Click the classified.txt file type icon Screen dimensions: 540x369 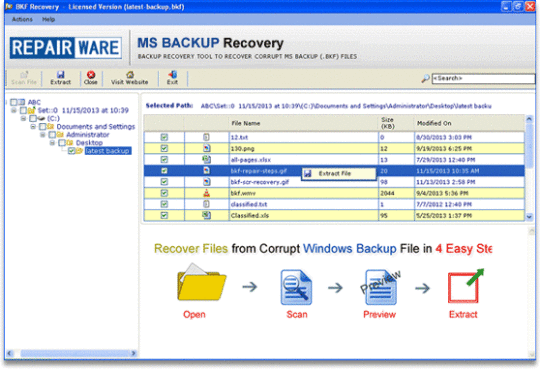coord(206,204)
